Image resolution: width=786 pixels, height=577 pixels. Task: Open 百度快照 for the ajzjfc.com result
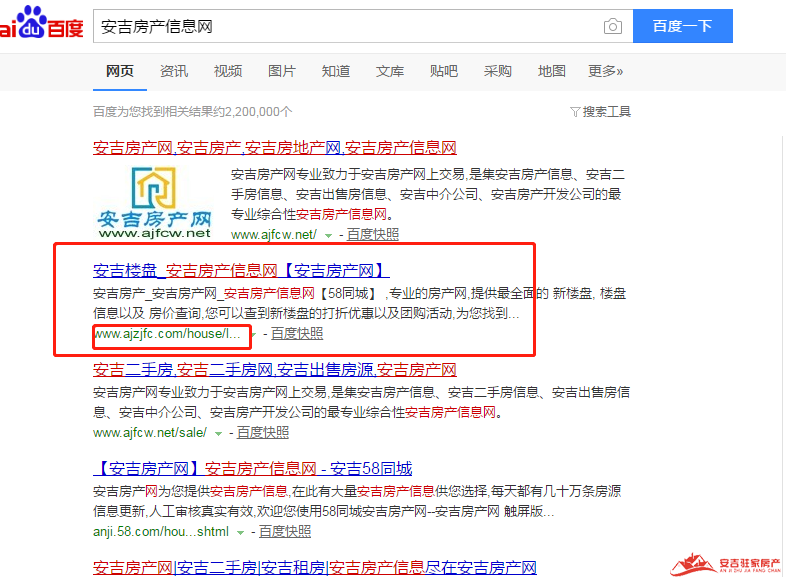[x=297, y=333]
